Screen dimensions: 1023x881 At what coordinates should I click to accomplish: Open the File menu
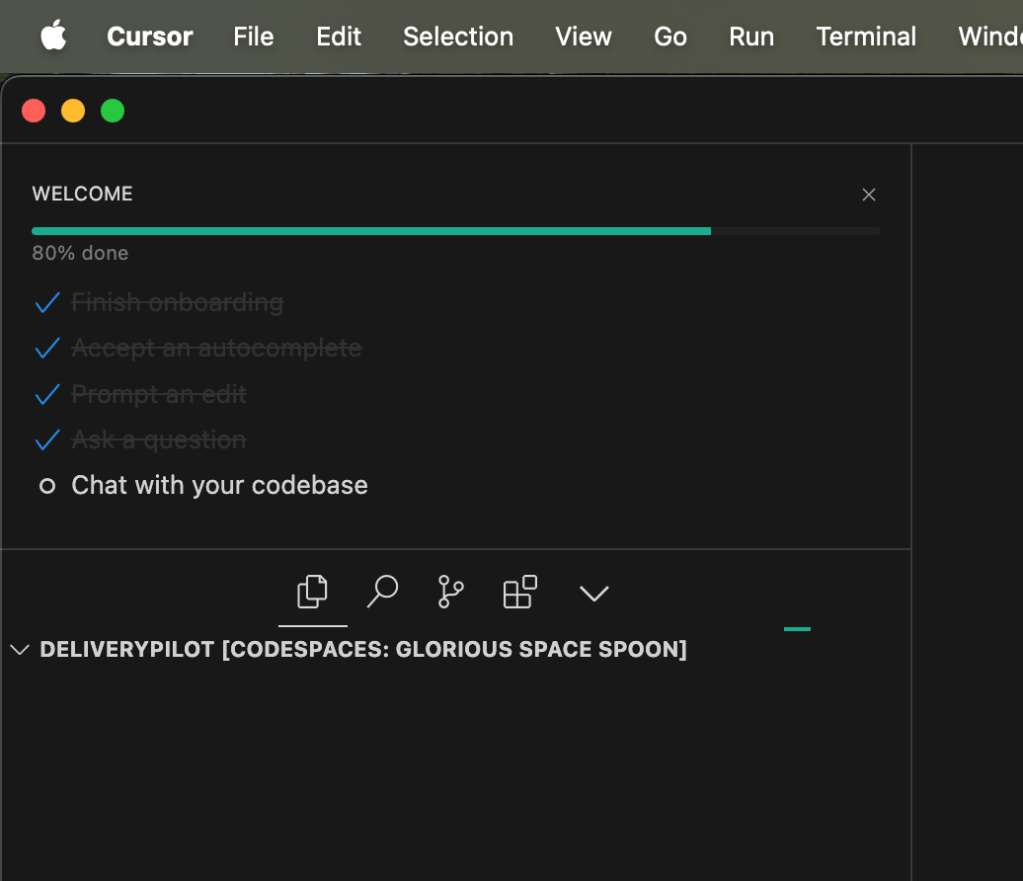[253, 37]
